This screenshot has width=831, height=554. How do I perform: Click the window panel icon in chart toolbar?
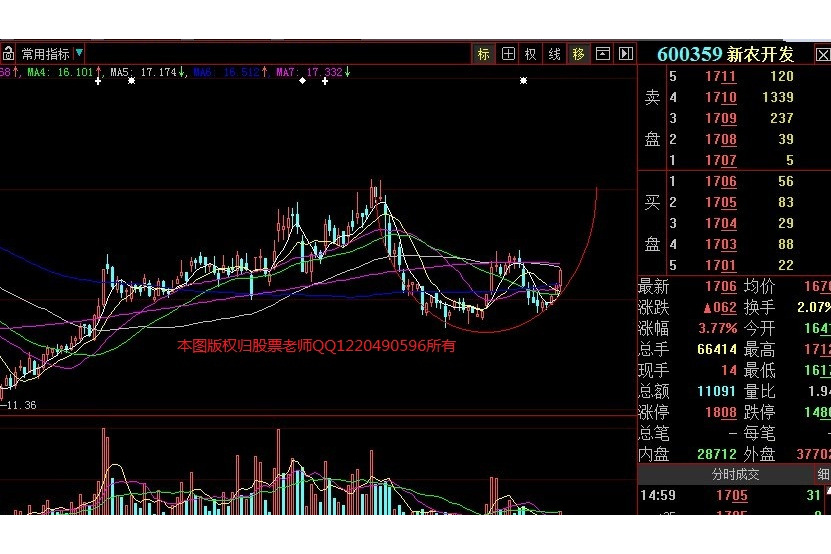point(602,54)
